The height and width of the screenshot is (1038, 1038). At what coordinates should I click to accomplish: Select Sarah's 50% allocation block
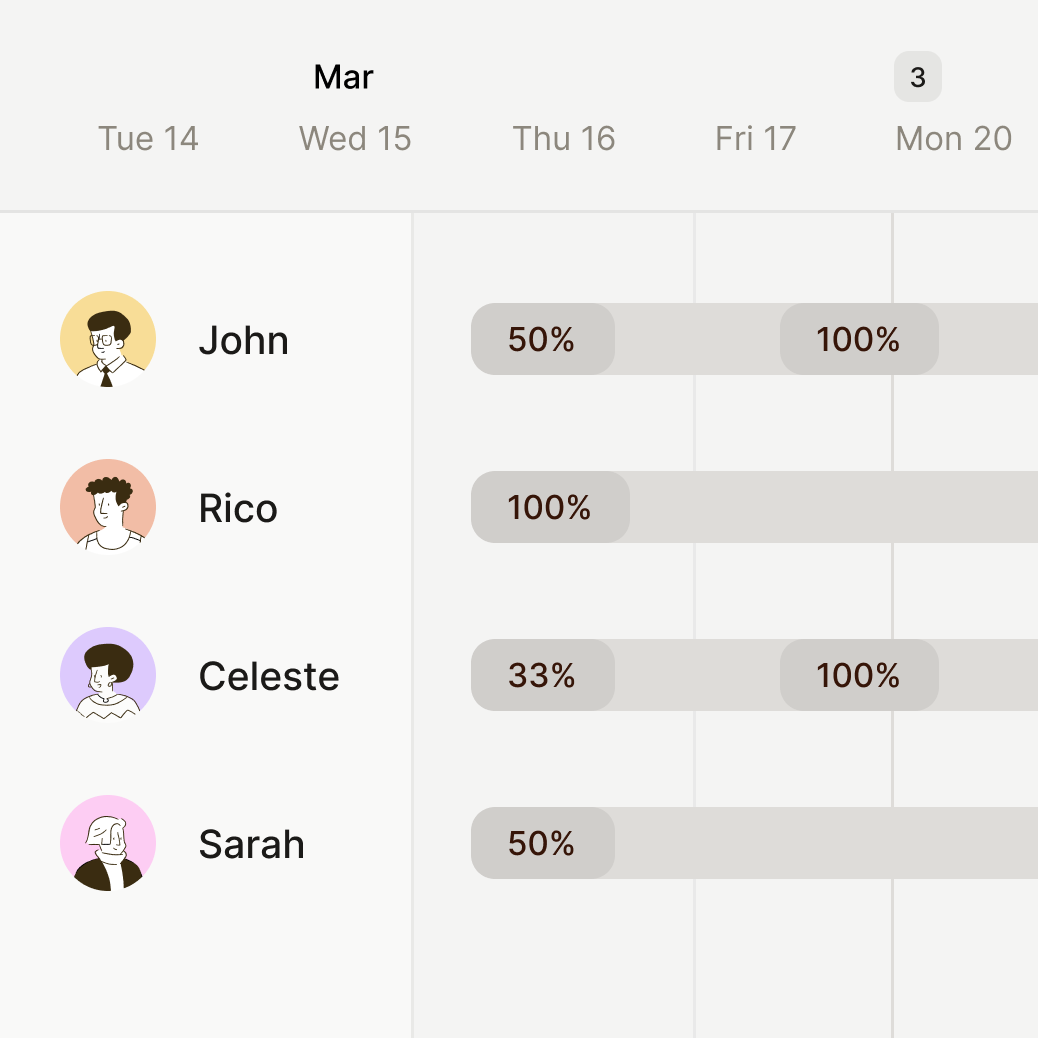click(542, 843)
